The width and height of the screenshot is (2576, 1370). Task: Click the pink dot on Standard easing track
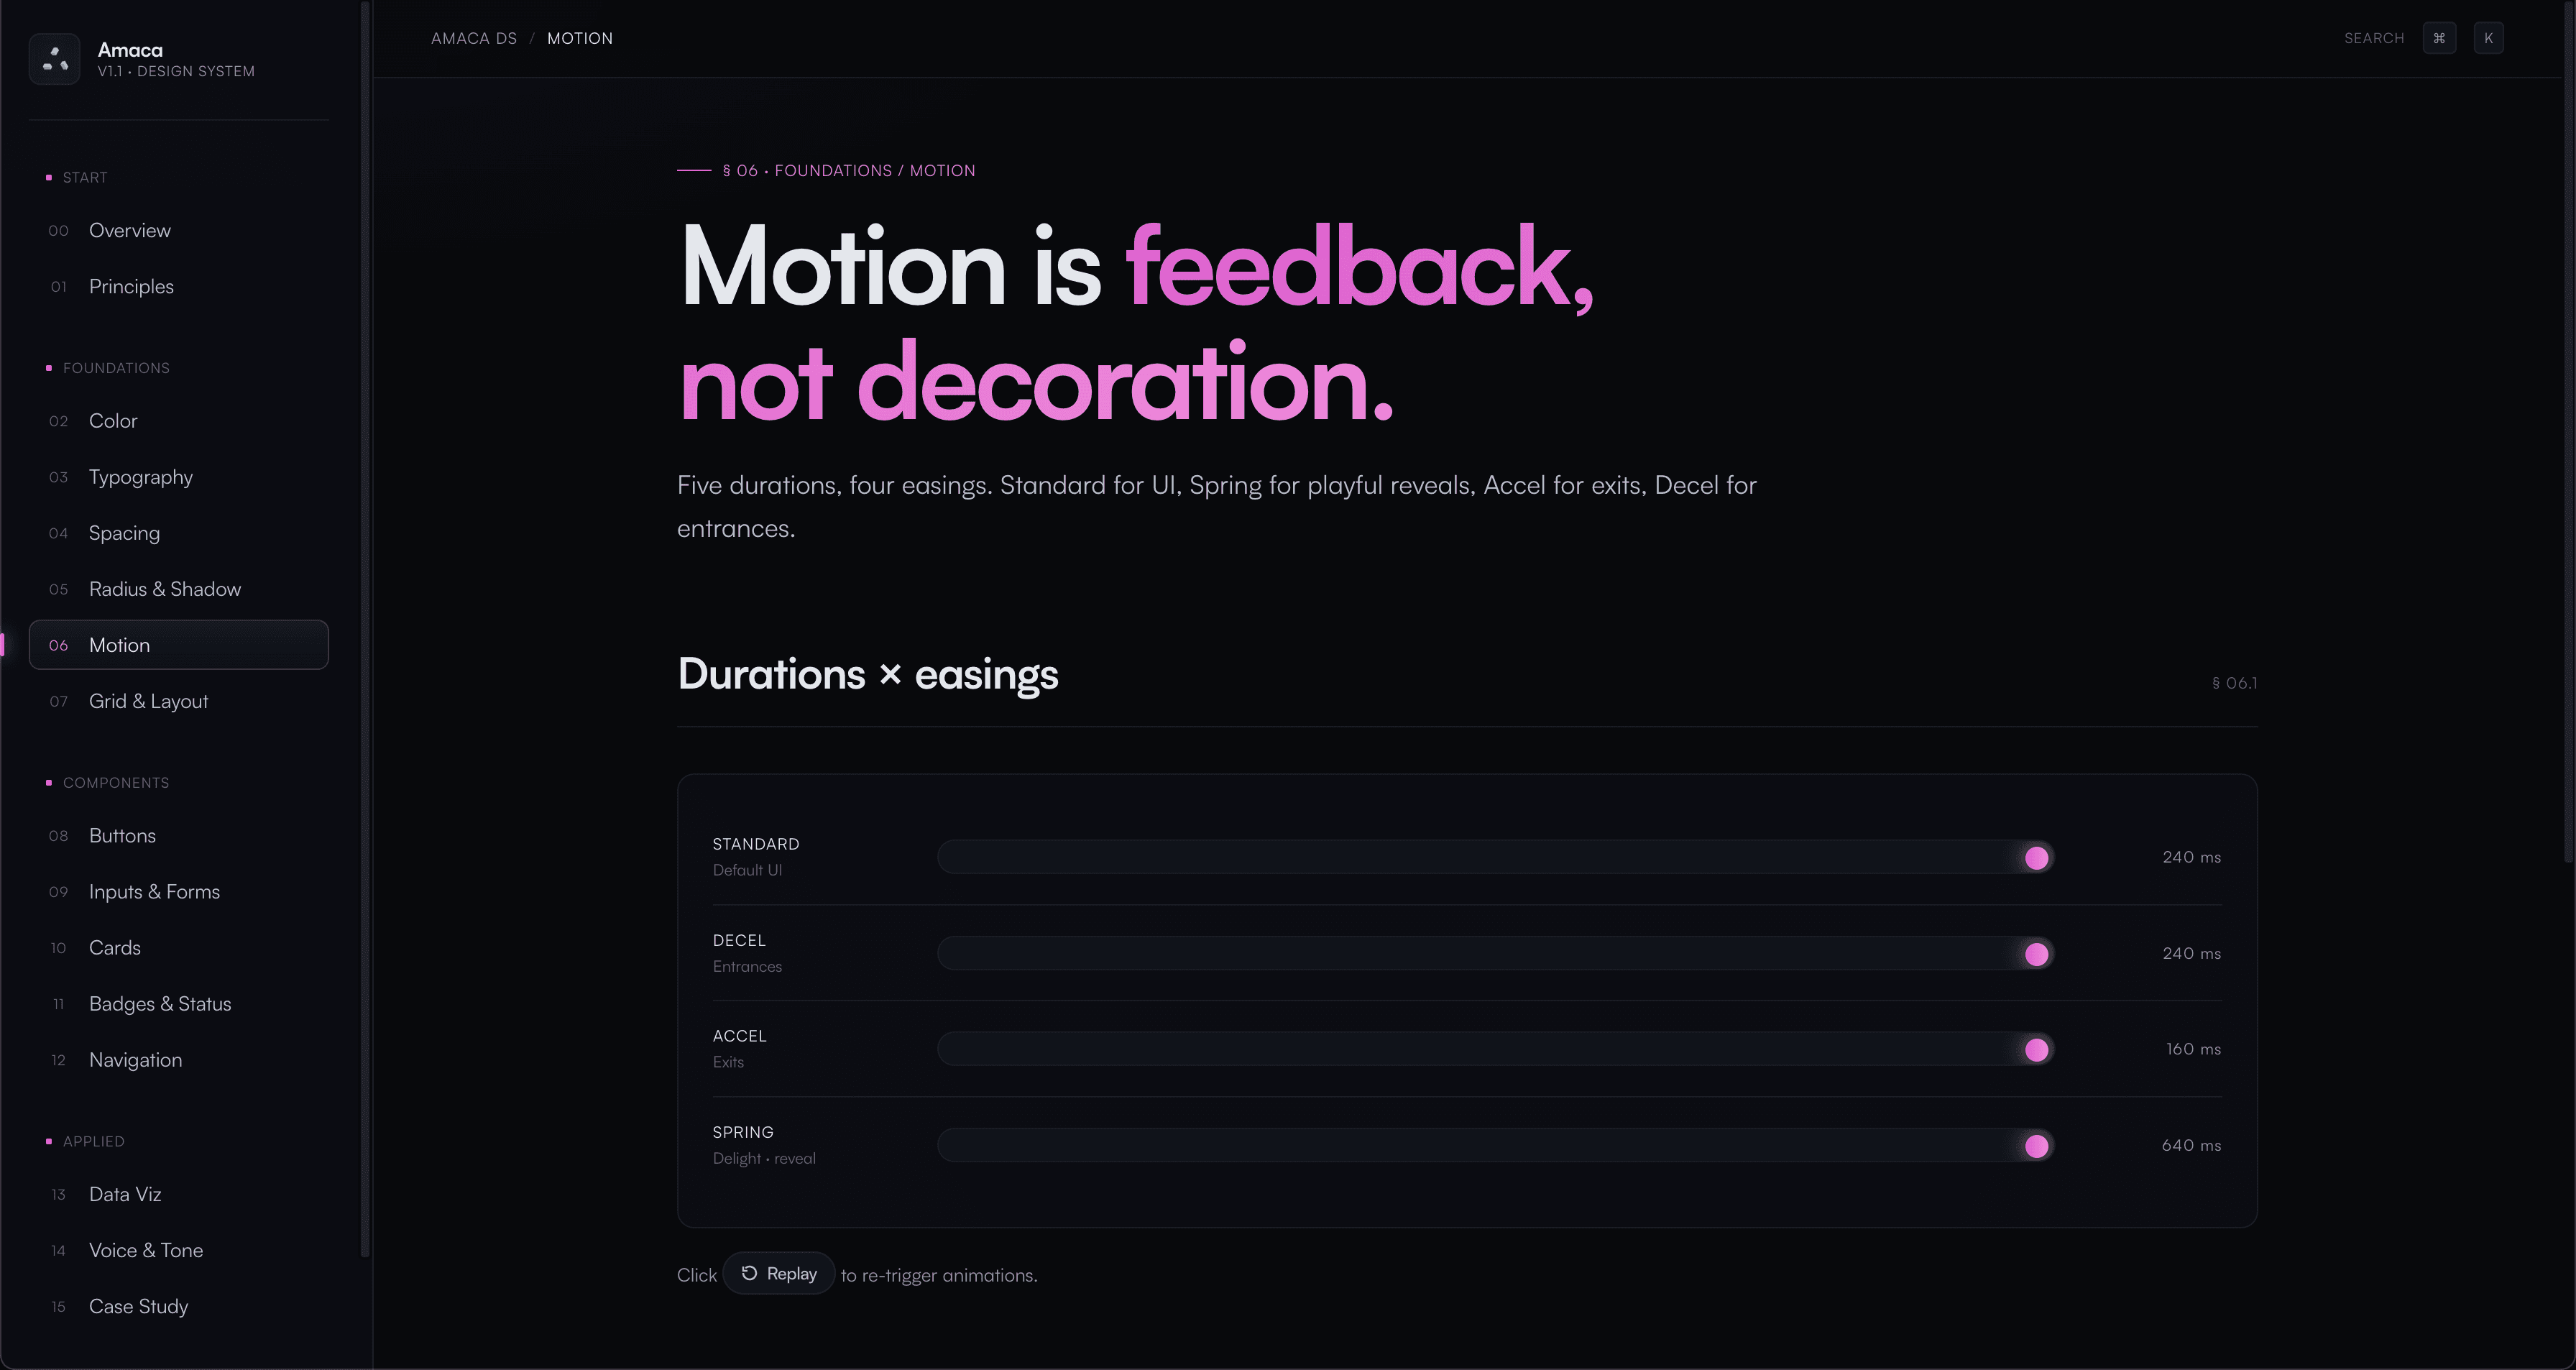pyautogui.click(x=2036, y=858)
